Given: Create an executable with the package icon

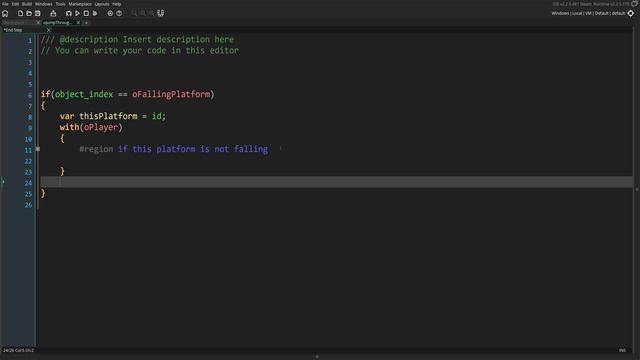Looking at the screenshot, I should pos(53,13).
